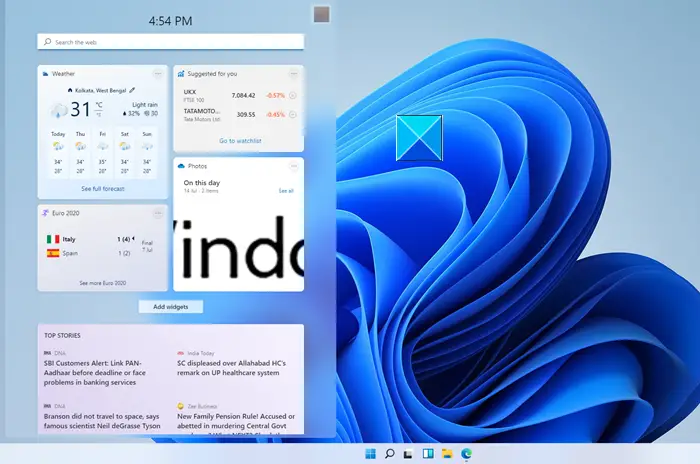Click Kolkata, West Bengal location text
700x464 pixels.
(100, 90)
